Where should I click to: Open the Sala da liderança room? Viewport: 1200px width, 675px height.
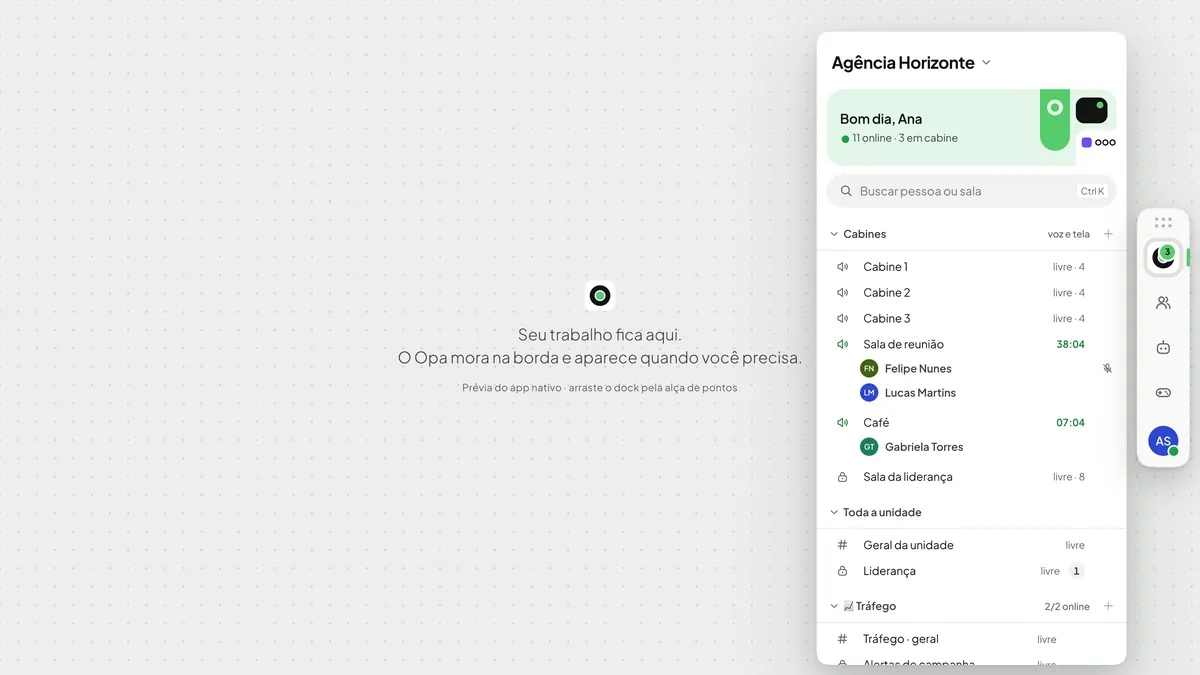click(x=971, y=477)
